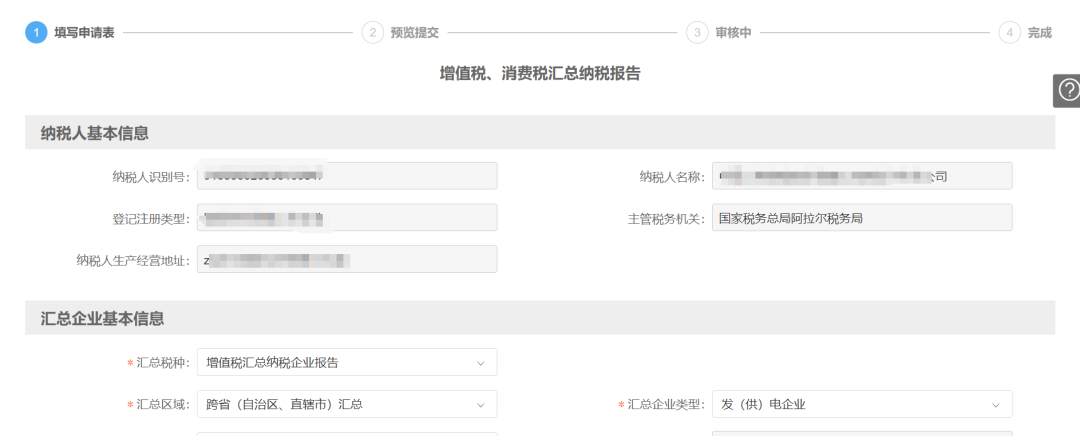Select the 增值税汇总纳税企业报告 combo box
Viewport: 1080px width, 436px height.
pyautogui.click(x=347, y=362)
